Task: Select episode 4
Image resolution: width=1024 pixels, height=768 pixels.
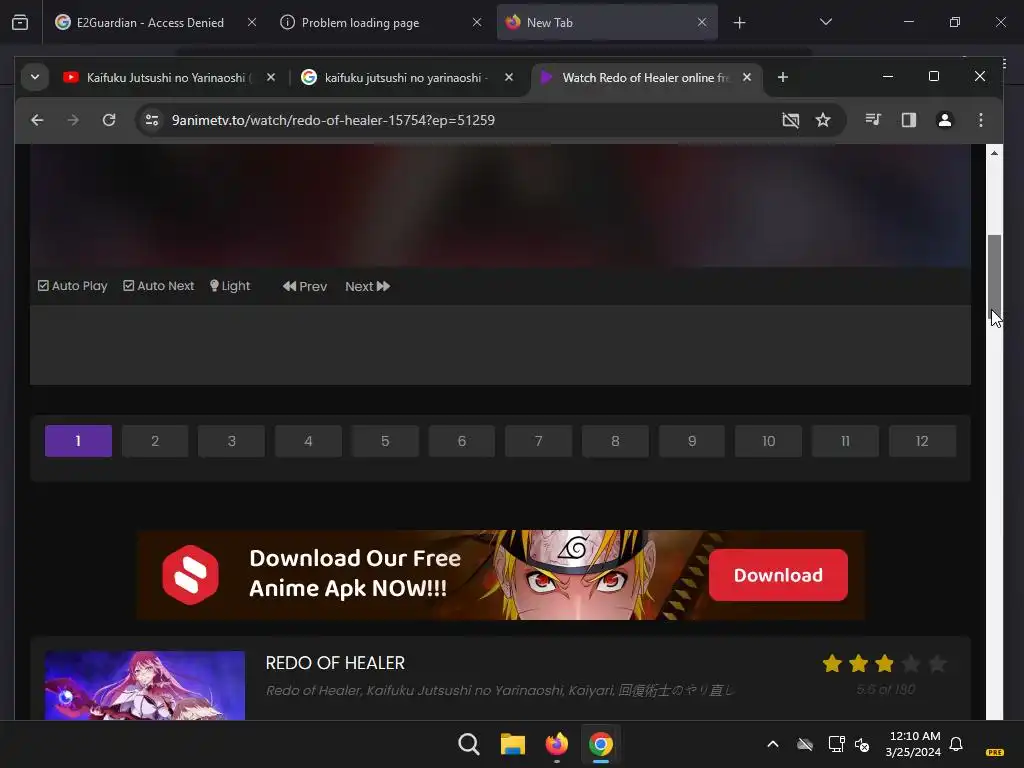Action: 308,441
